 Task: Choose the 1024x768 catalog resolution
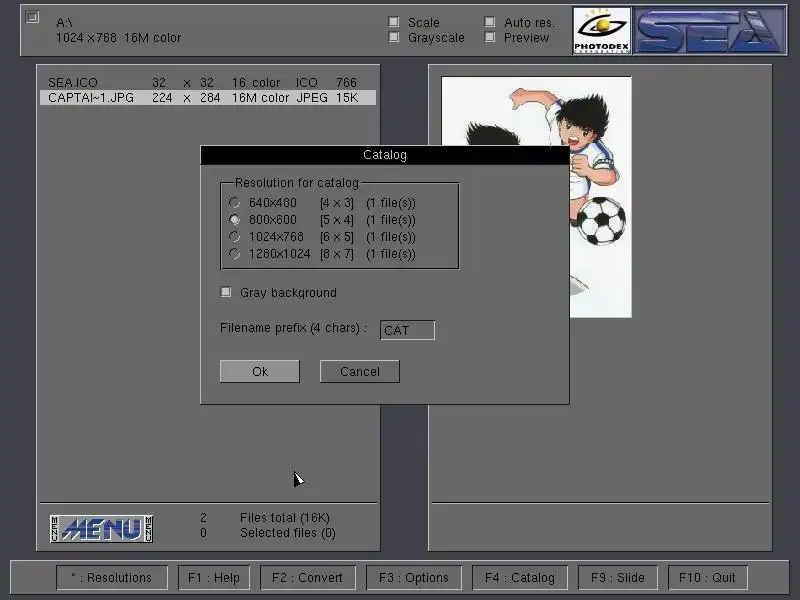pos(234,237)
